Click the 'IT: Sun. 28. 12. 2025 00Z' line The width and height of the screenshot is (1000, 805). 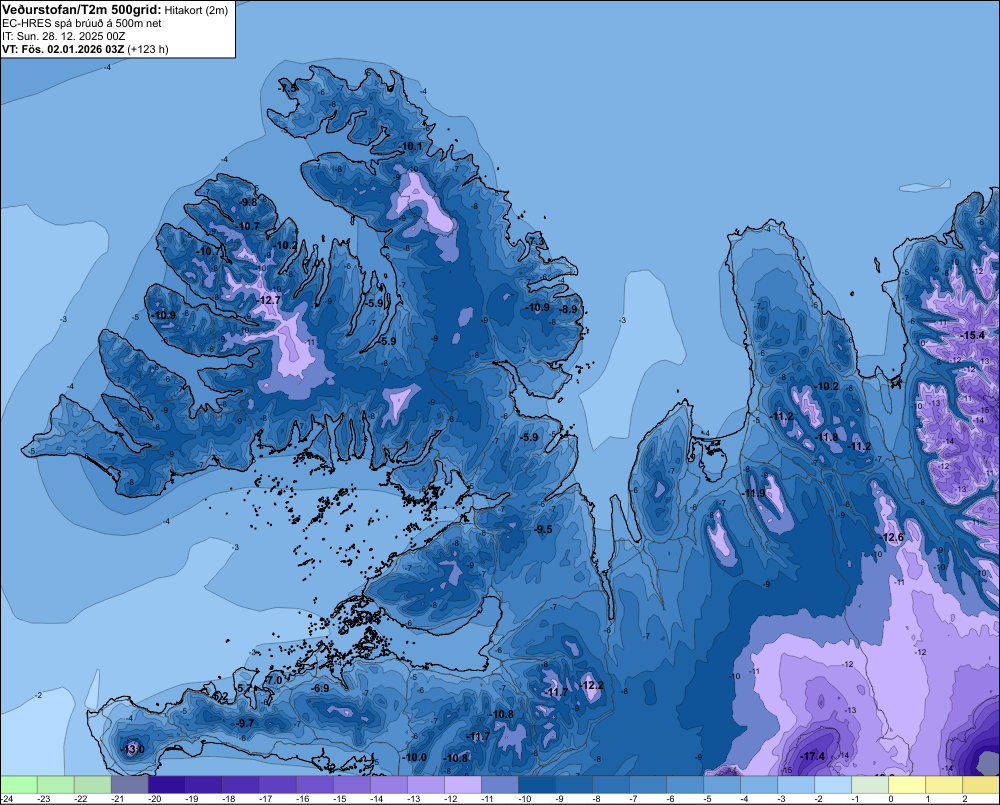(x=63, y=36)
